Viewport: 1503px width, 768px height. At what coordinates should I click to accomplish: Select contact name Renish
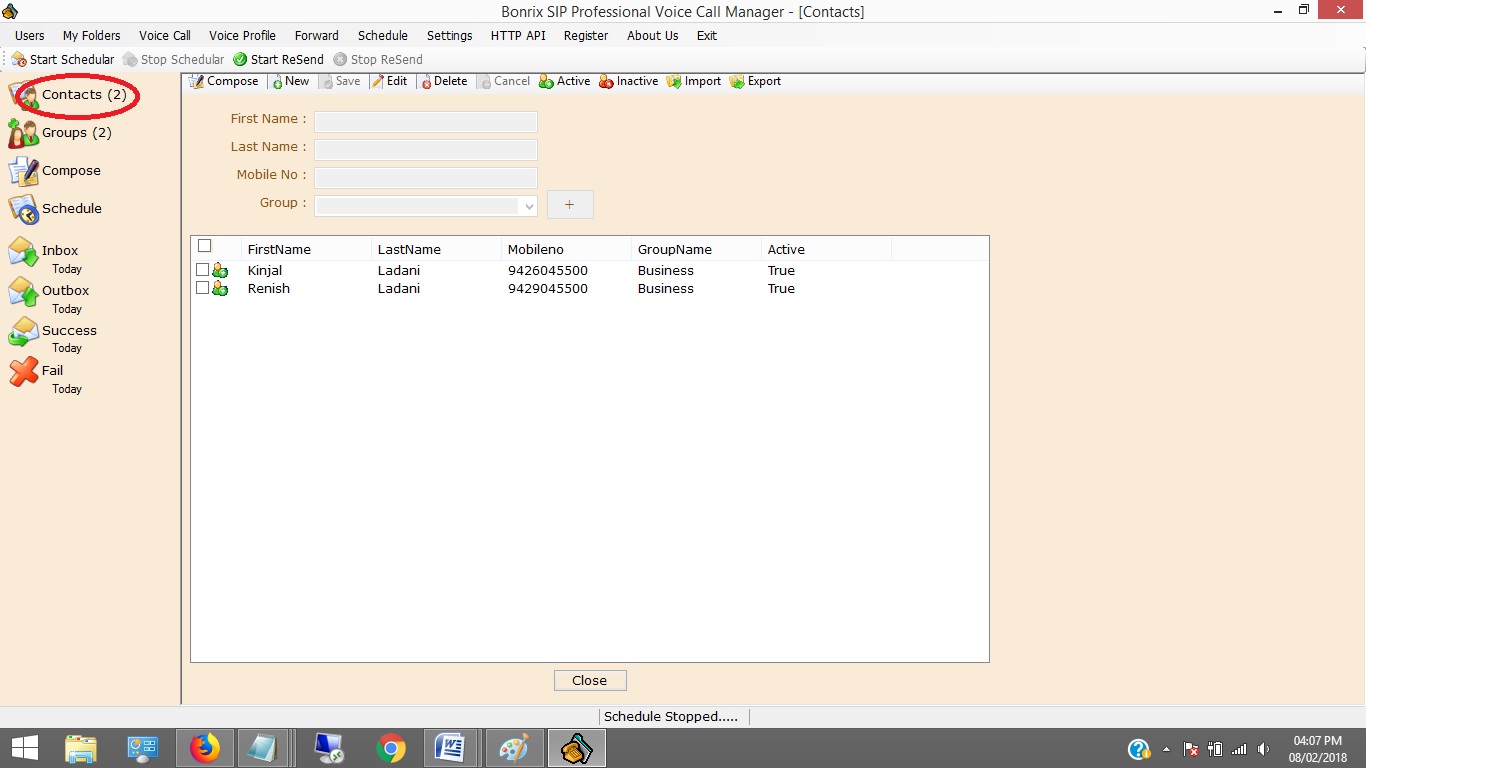click(x=269, y=289)
